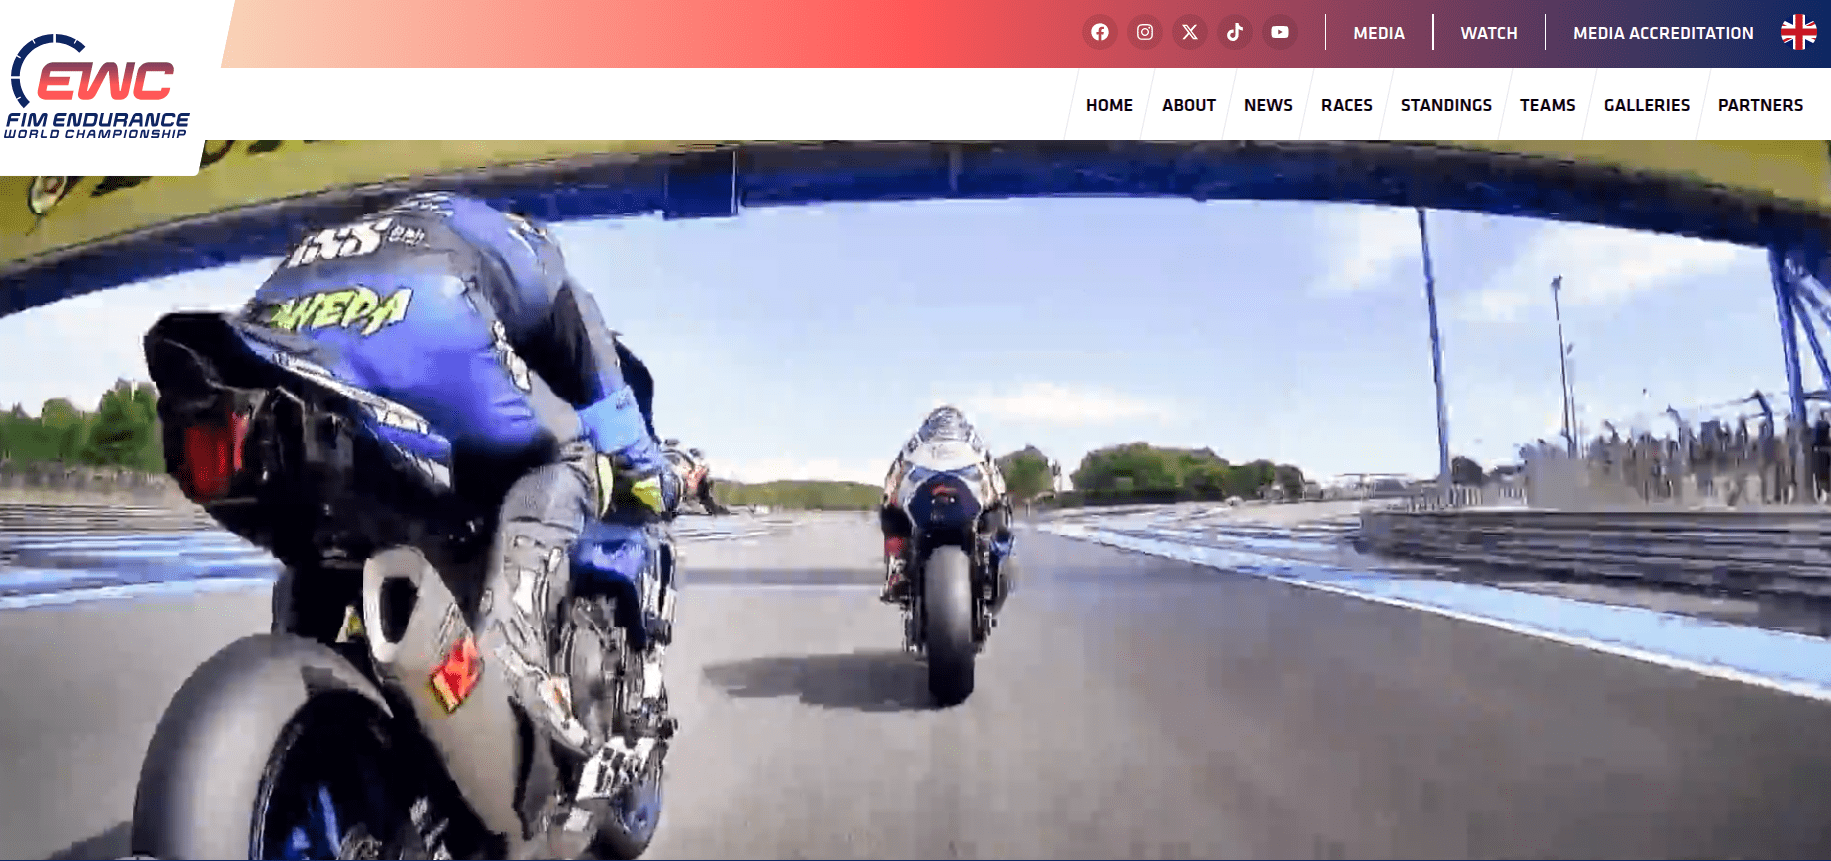Visit the TikTok channel icon
The width and height of the screenshot is (1831, 861).
tap(1234, 32)
